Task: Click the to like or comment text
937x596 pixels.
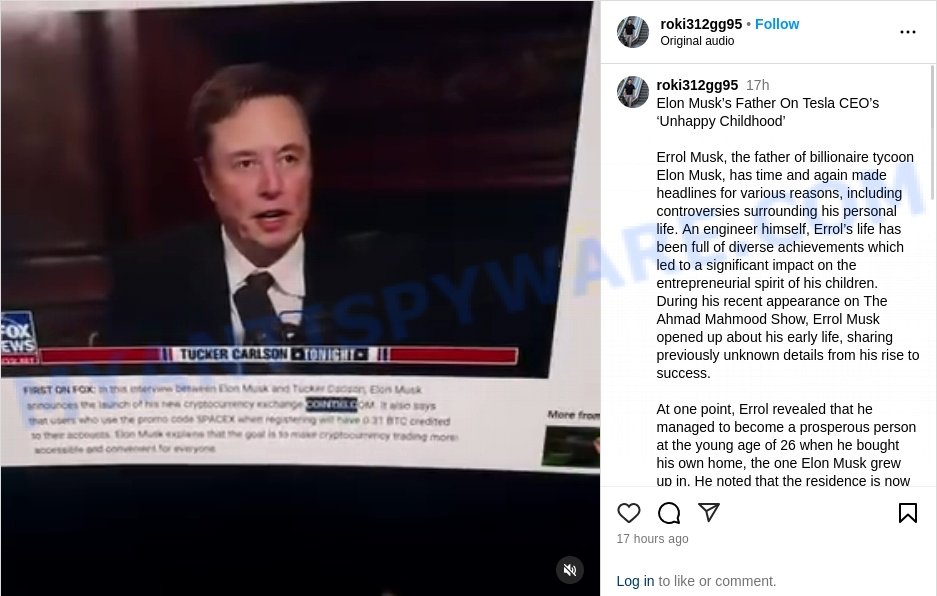Action: (717, 581)
